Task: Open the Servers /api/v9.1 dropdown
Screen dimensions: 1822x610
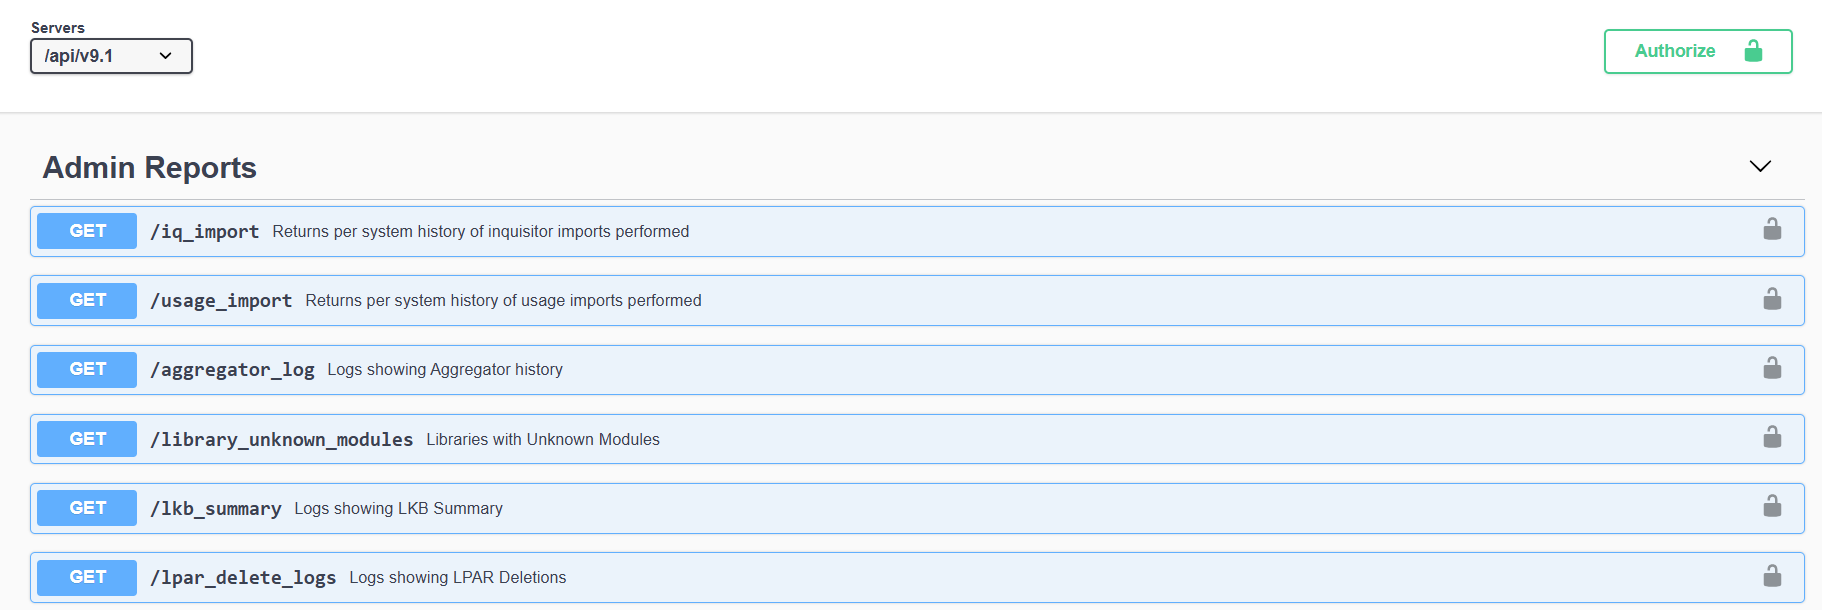Action: tap(111, 56)
